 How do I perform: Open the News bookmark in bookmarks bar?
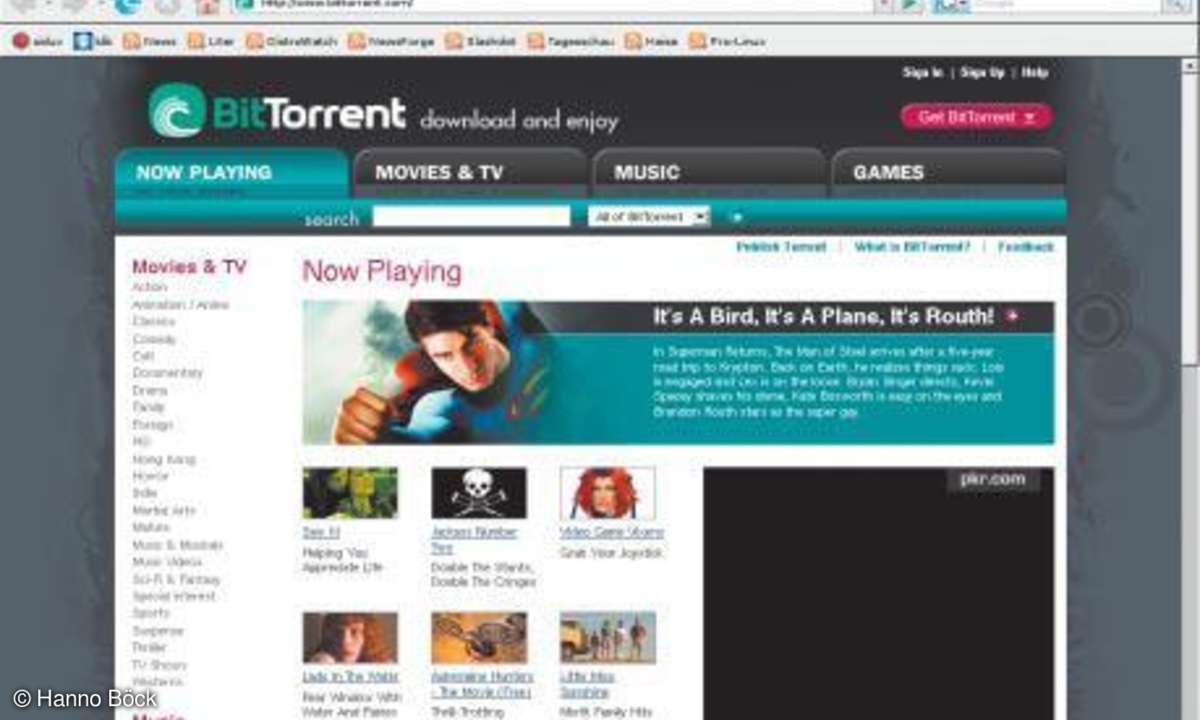coord(149,41)
